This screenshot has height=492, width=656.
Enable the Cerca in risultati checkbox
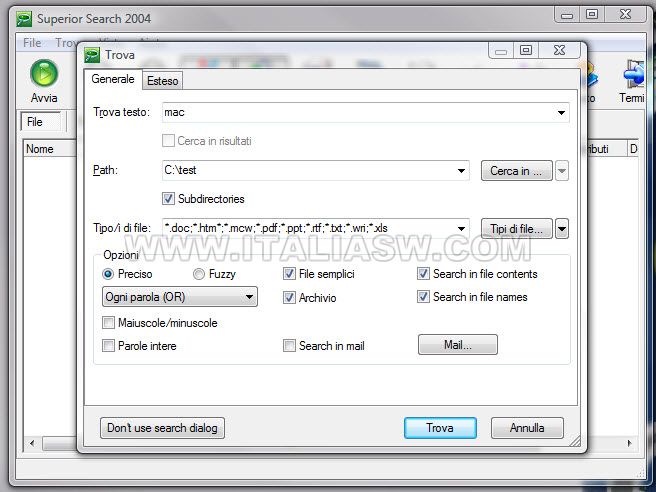(168, 141)
